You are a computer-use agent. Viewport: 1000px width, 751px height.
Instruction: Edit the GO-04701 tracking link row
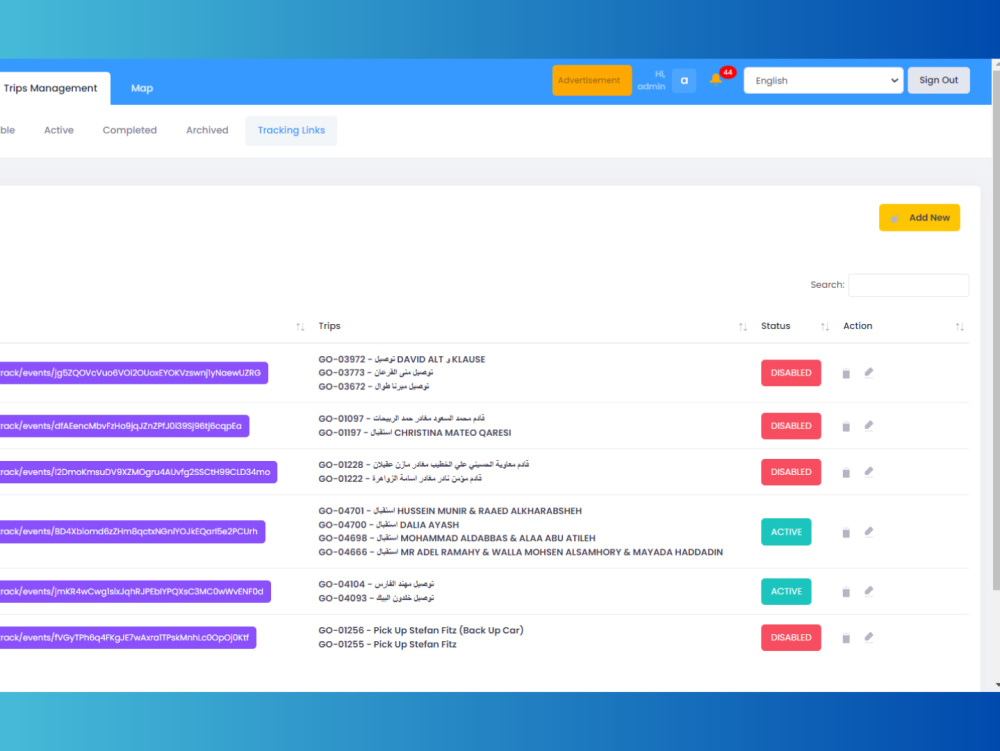click(869, 532)
